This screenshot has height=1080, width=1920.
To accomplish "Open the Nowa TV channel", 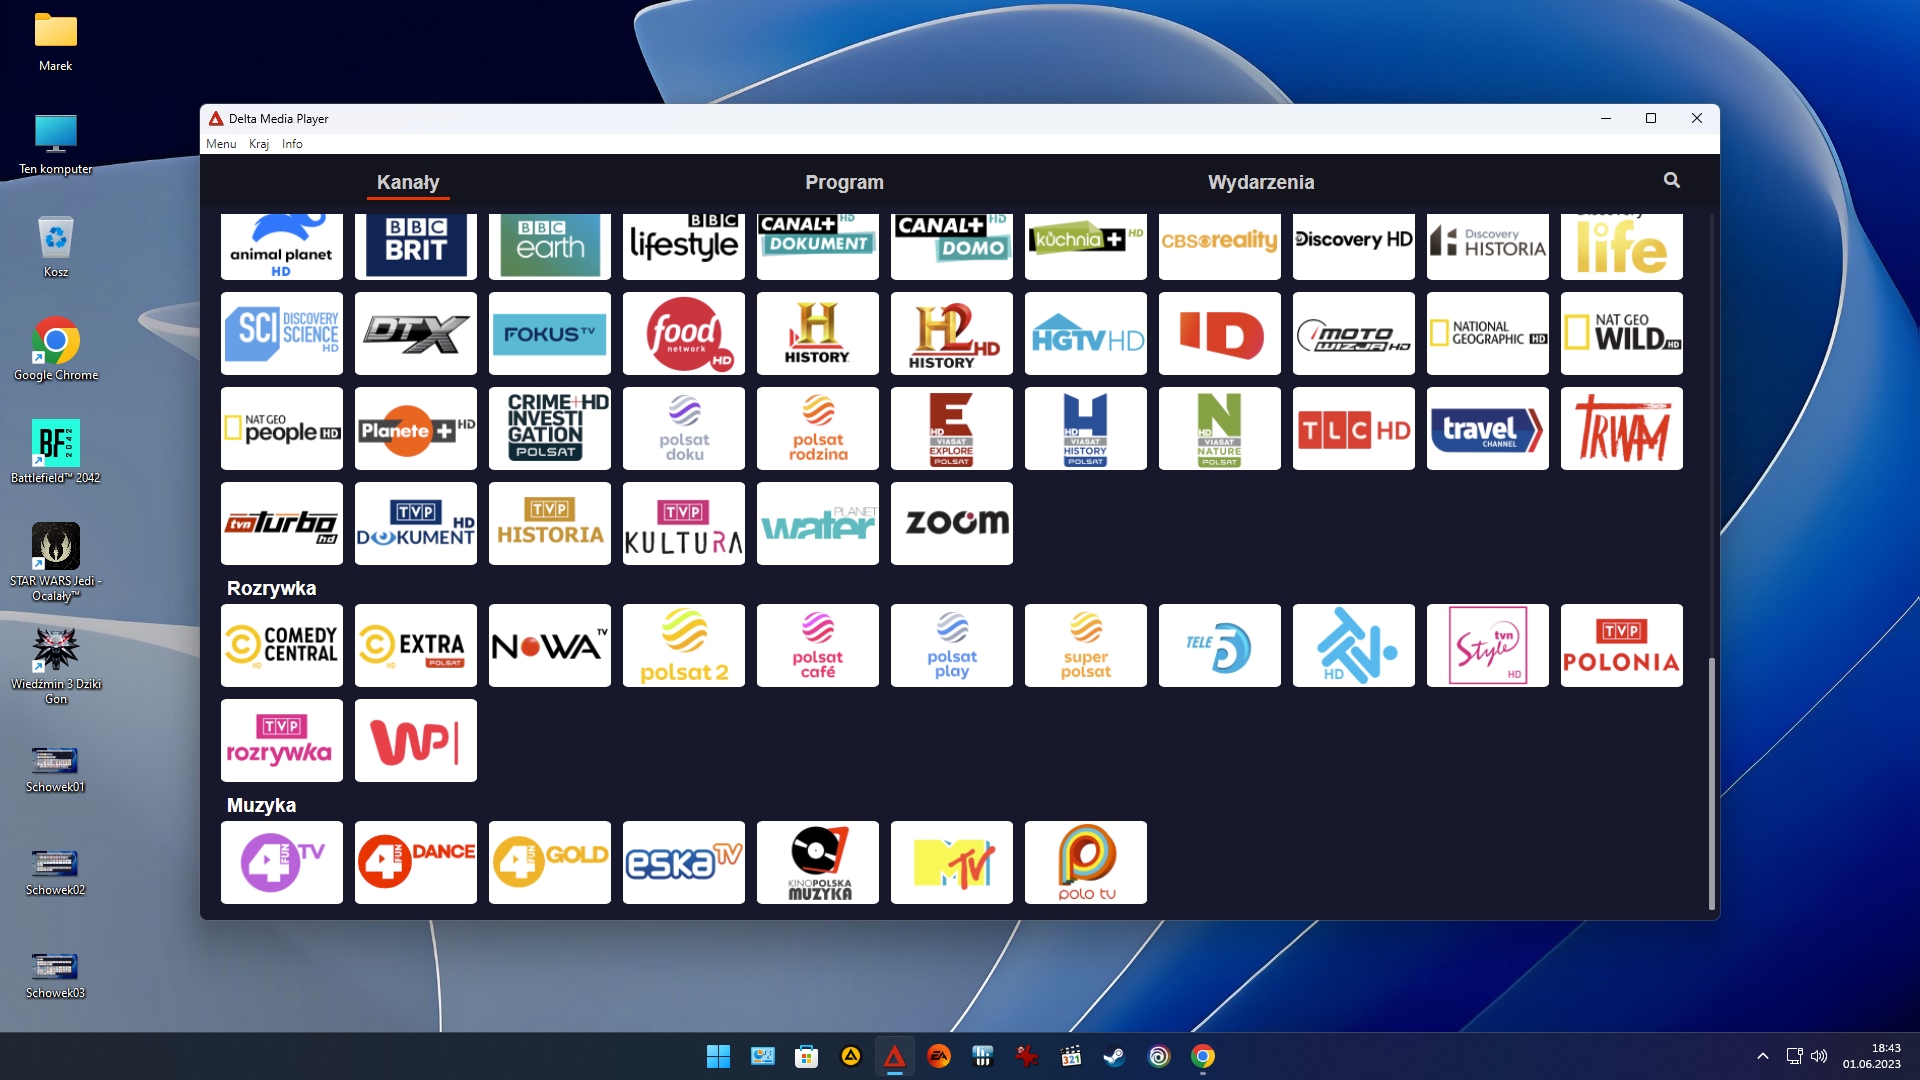I will click(x=549, y=645).
